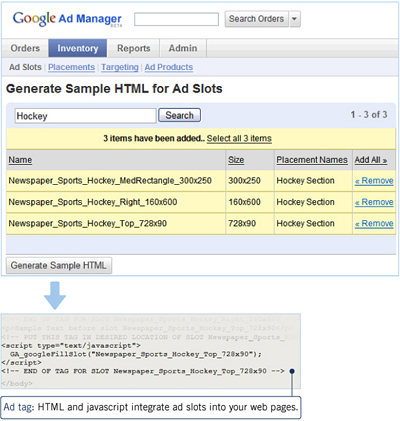Remove the Newspaper_Sports_Hockey_MedRectangle_300x250 slot
The width and height of the screenshot is (400, 421).
[x=374, y=181]
